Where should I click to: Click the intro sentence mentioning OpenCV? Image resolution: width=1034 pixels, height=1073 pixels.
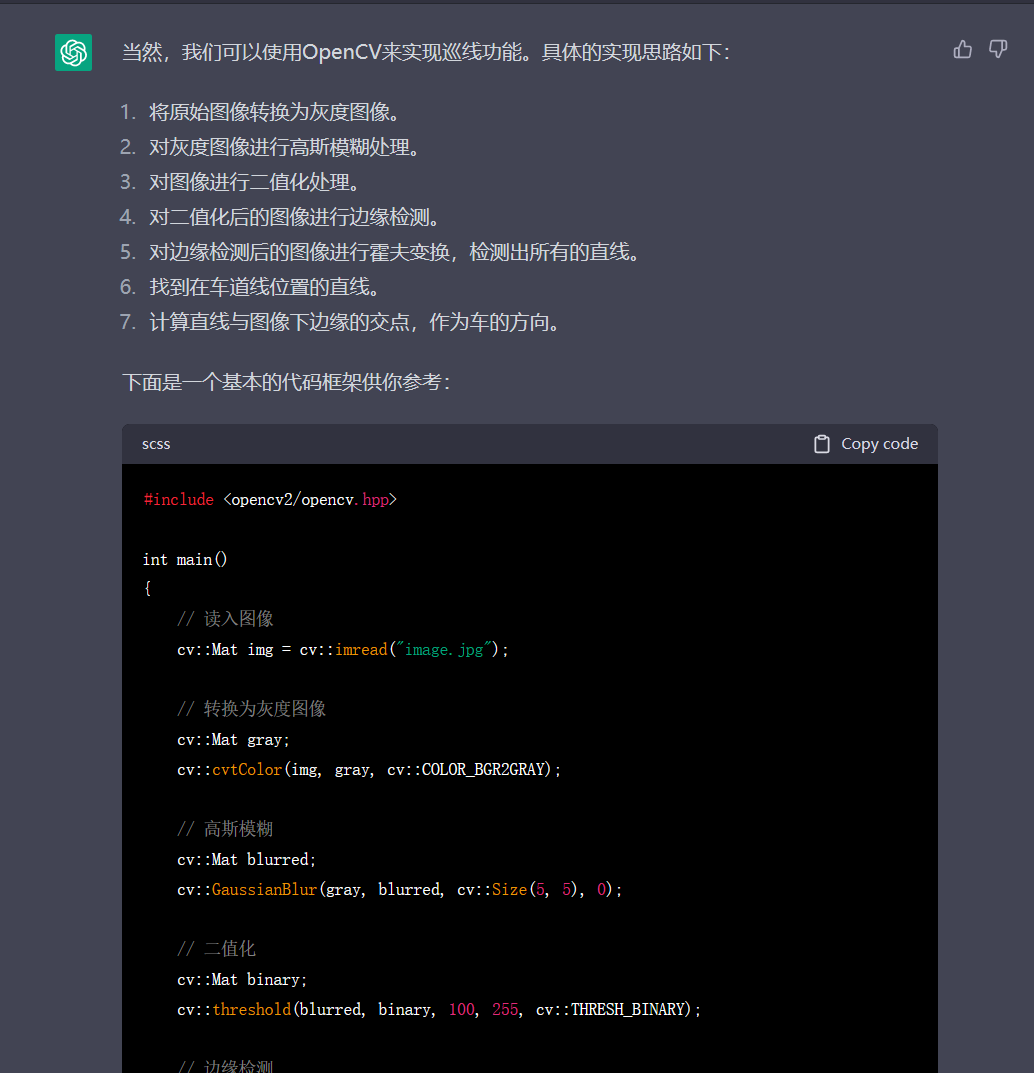pyautogui.click(x=426, y=52)
